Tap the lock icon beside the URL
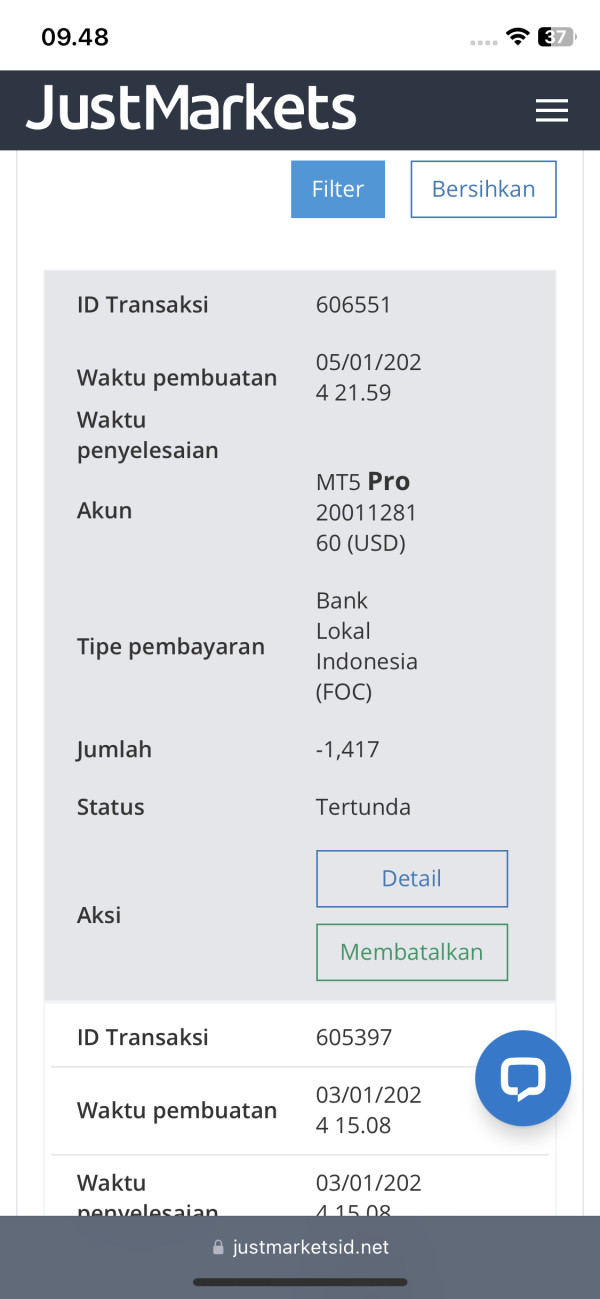 (218, 1248)
